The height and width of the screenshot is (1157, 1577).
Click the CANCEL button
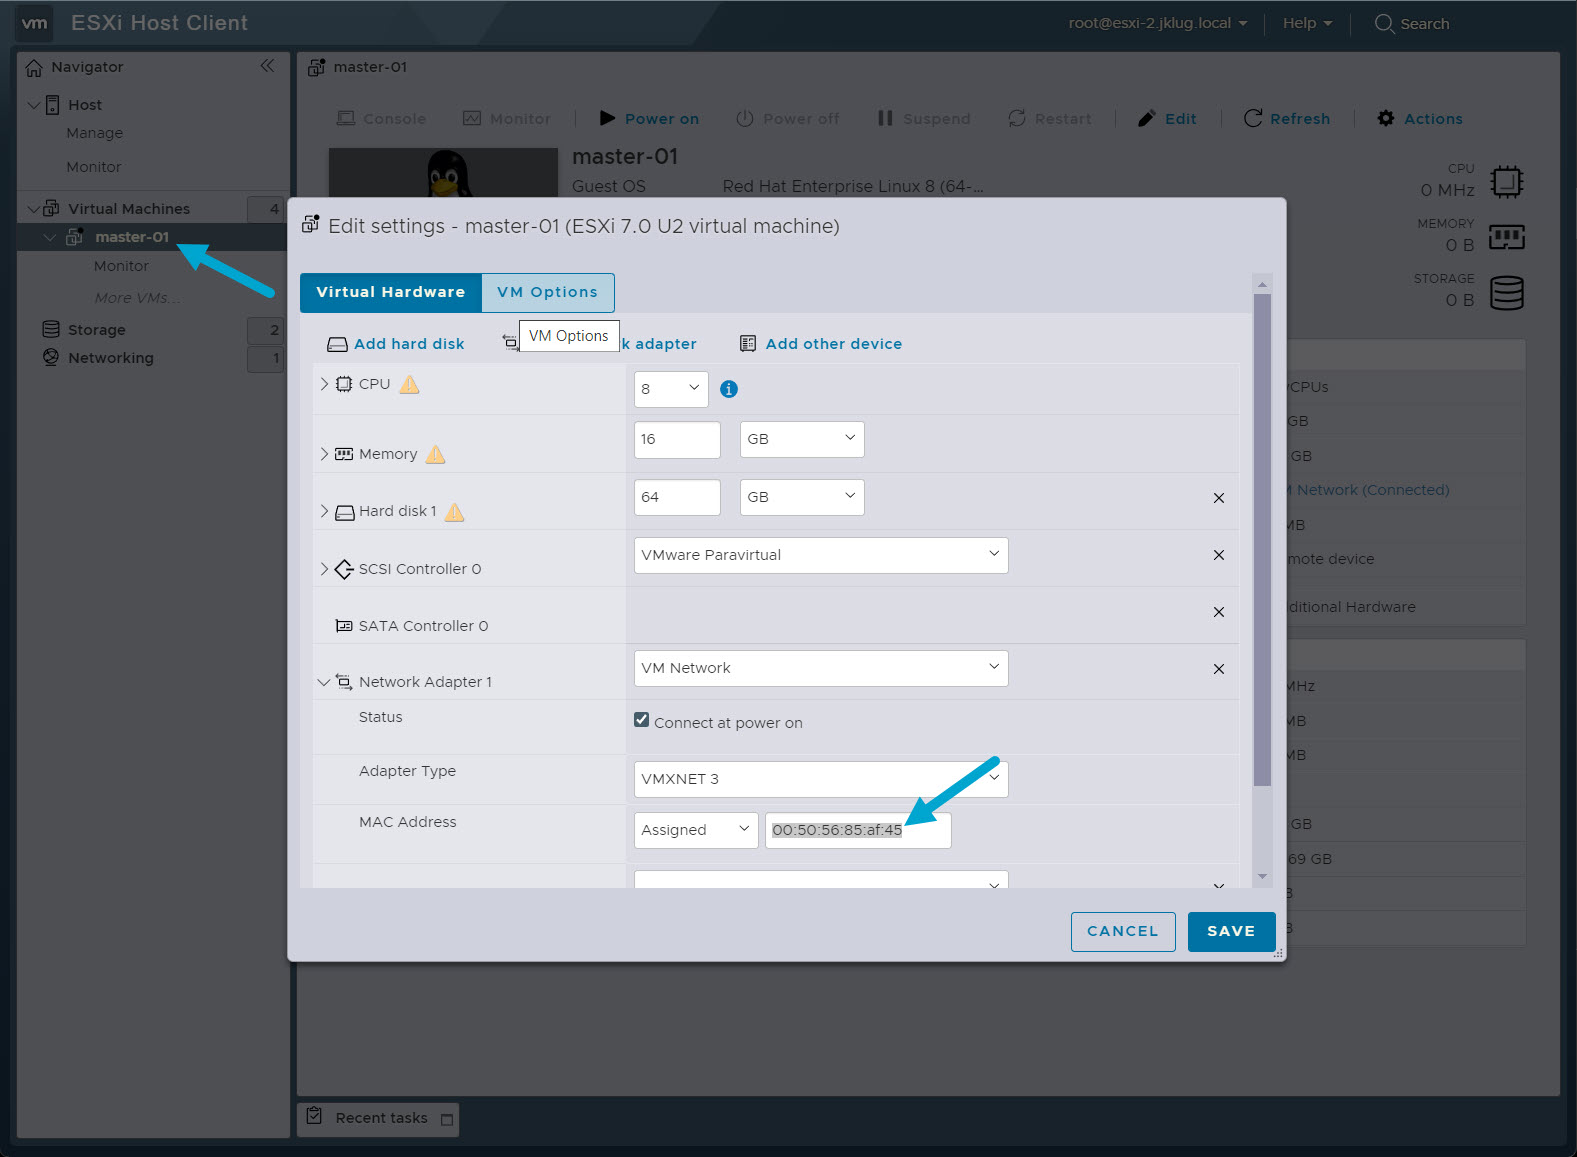pos(1122,931)
